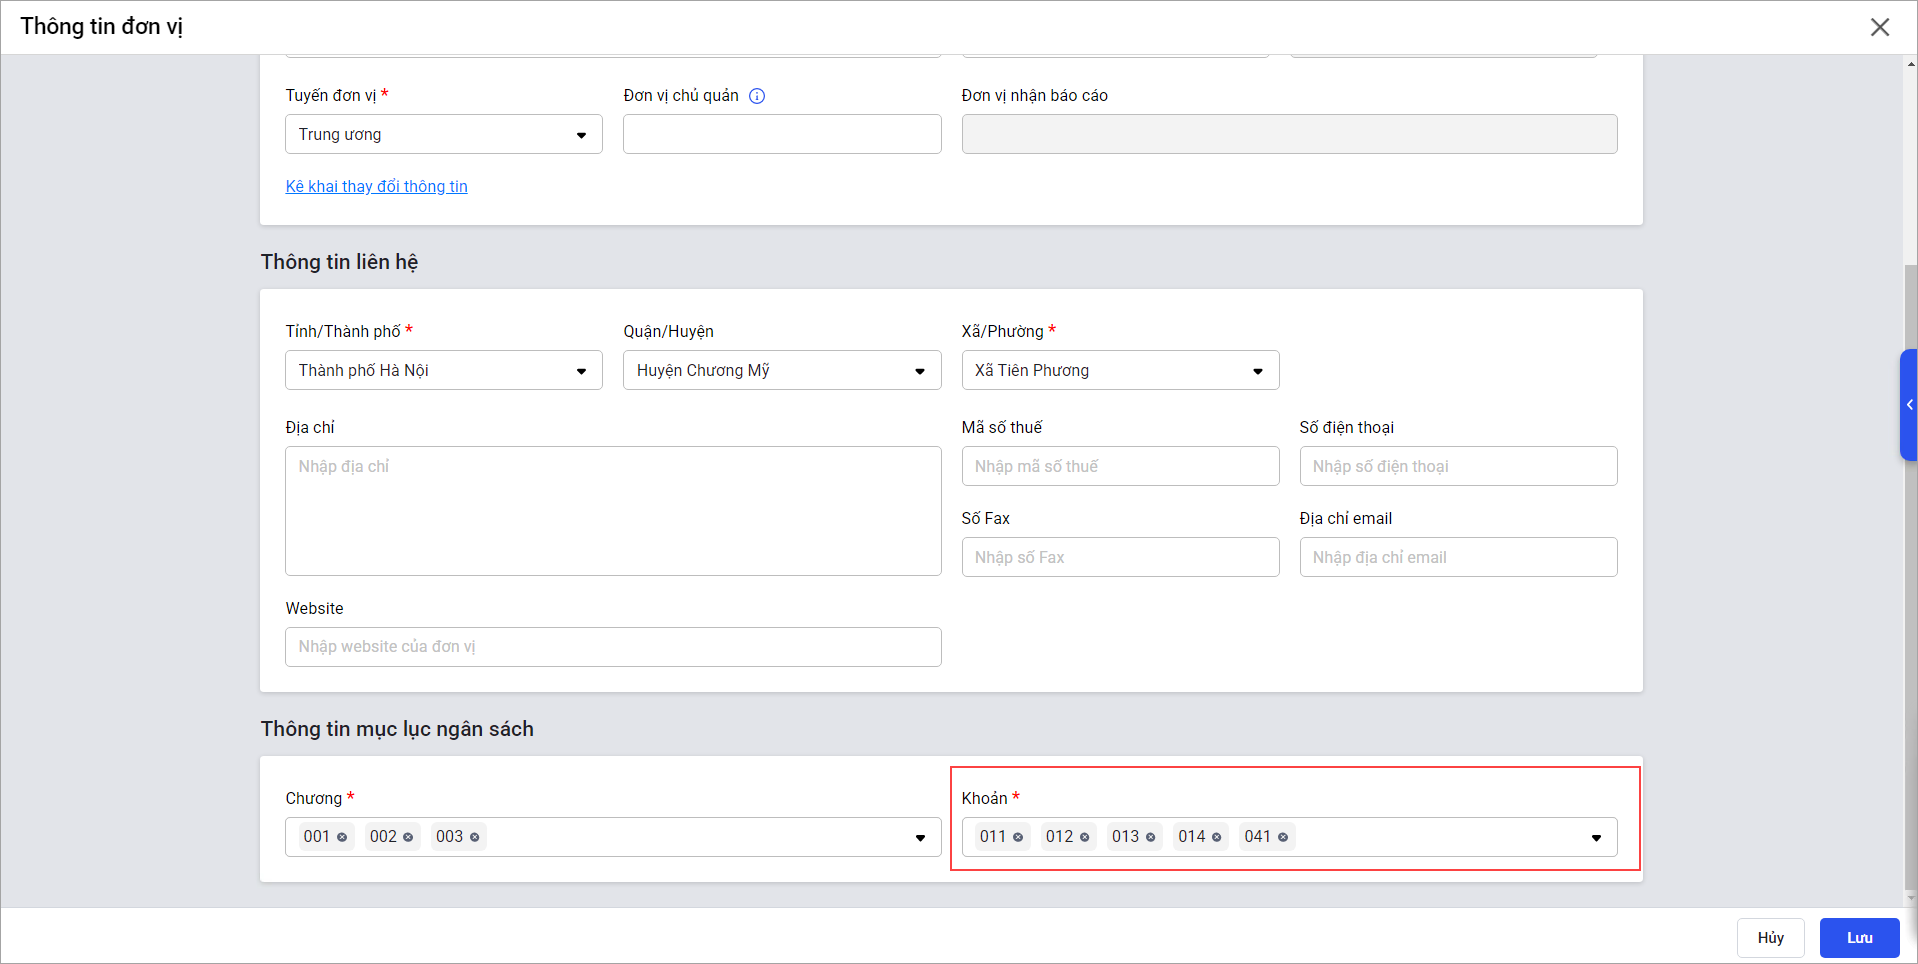Expand the blue side panel arrow
Screen dimensions: 1918x964
click(1909, 405)
